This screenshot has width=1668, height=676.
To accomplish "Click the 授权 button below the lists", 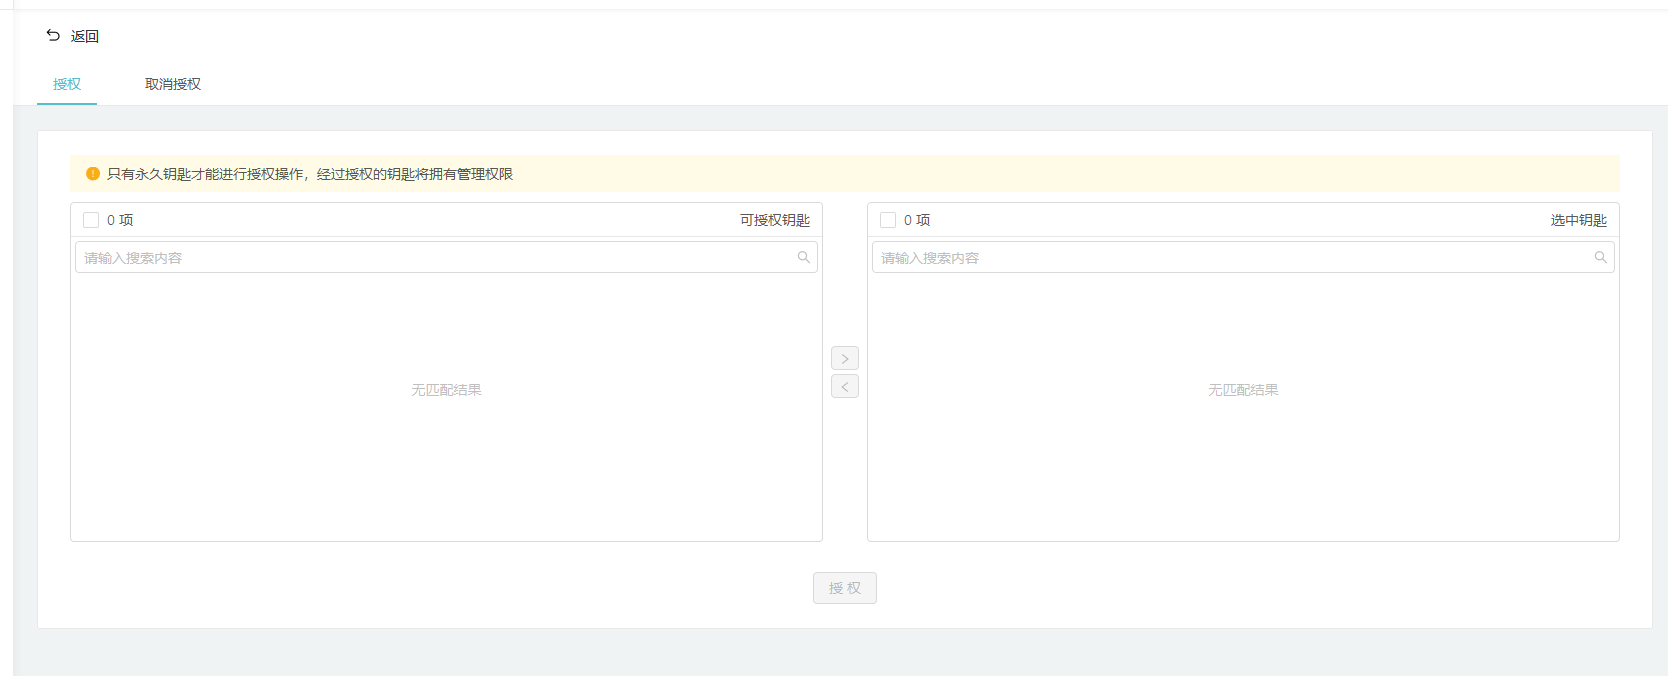I will point(844,588).
